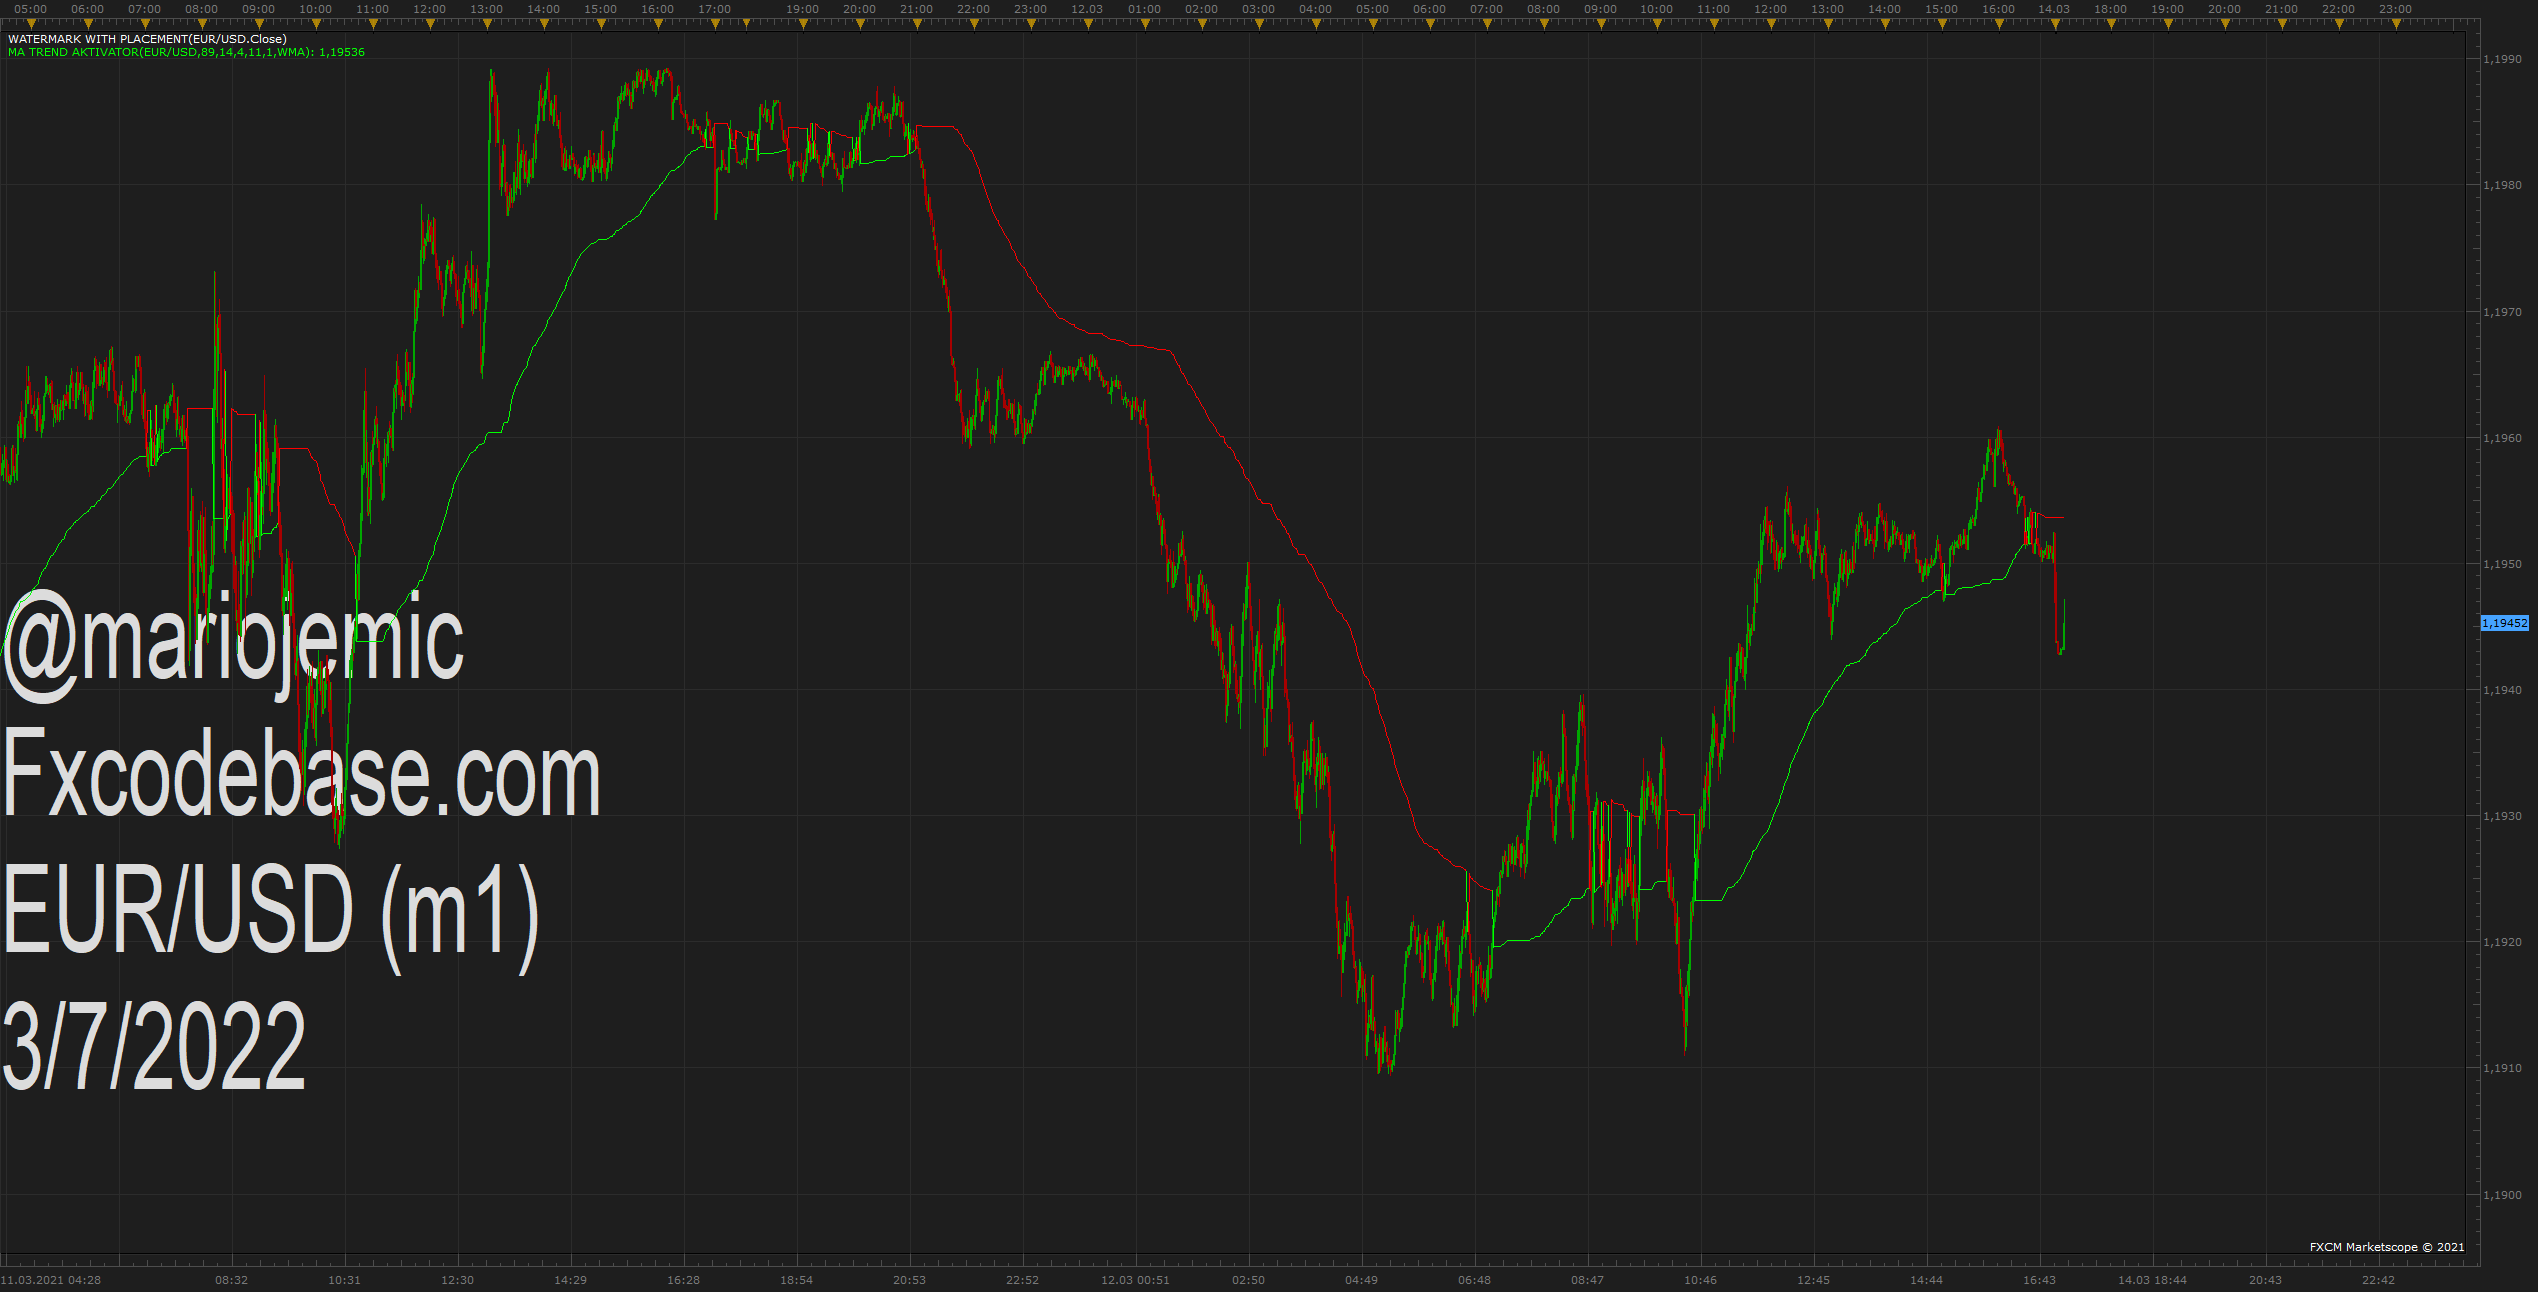Click the 12.03 00:51 bottom date label

pos(1135,1280)
